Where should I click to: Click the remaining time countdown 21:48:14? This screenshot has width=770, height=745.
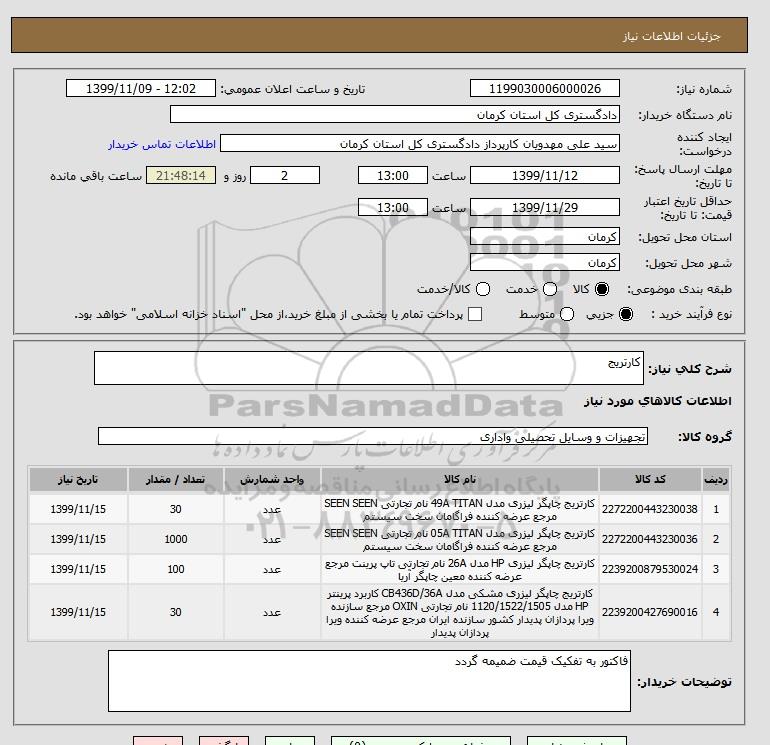[181, 175]
